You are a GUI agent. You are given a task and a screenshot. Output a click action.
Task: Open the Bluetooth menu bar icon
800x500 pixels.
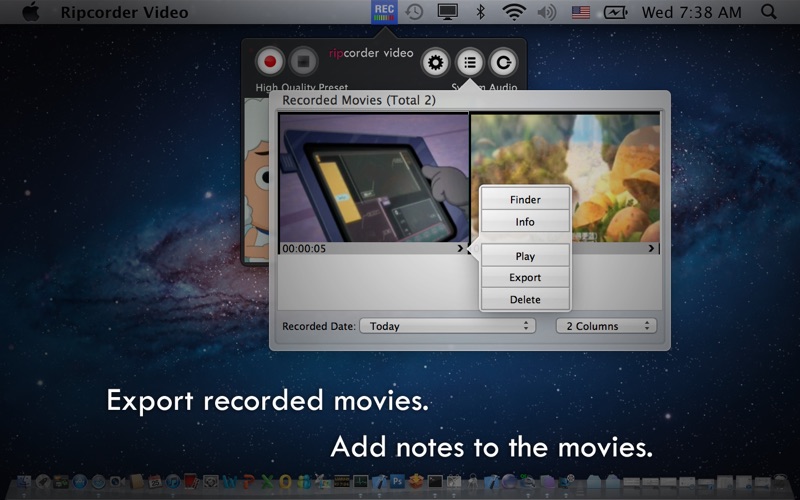(480, 12)
